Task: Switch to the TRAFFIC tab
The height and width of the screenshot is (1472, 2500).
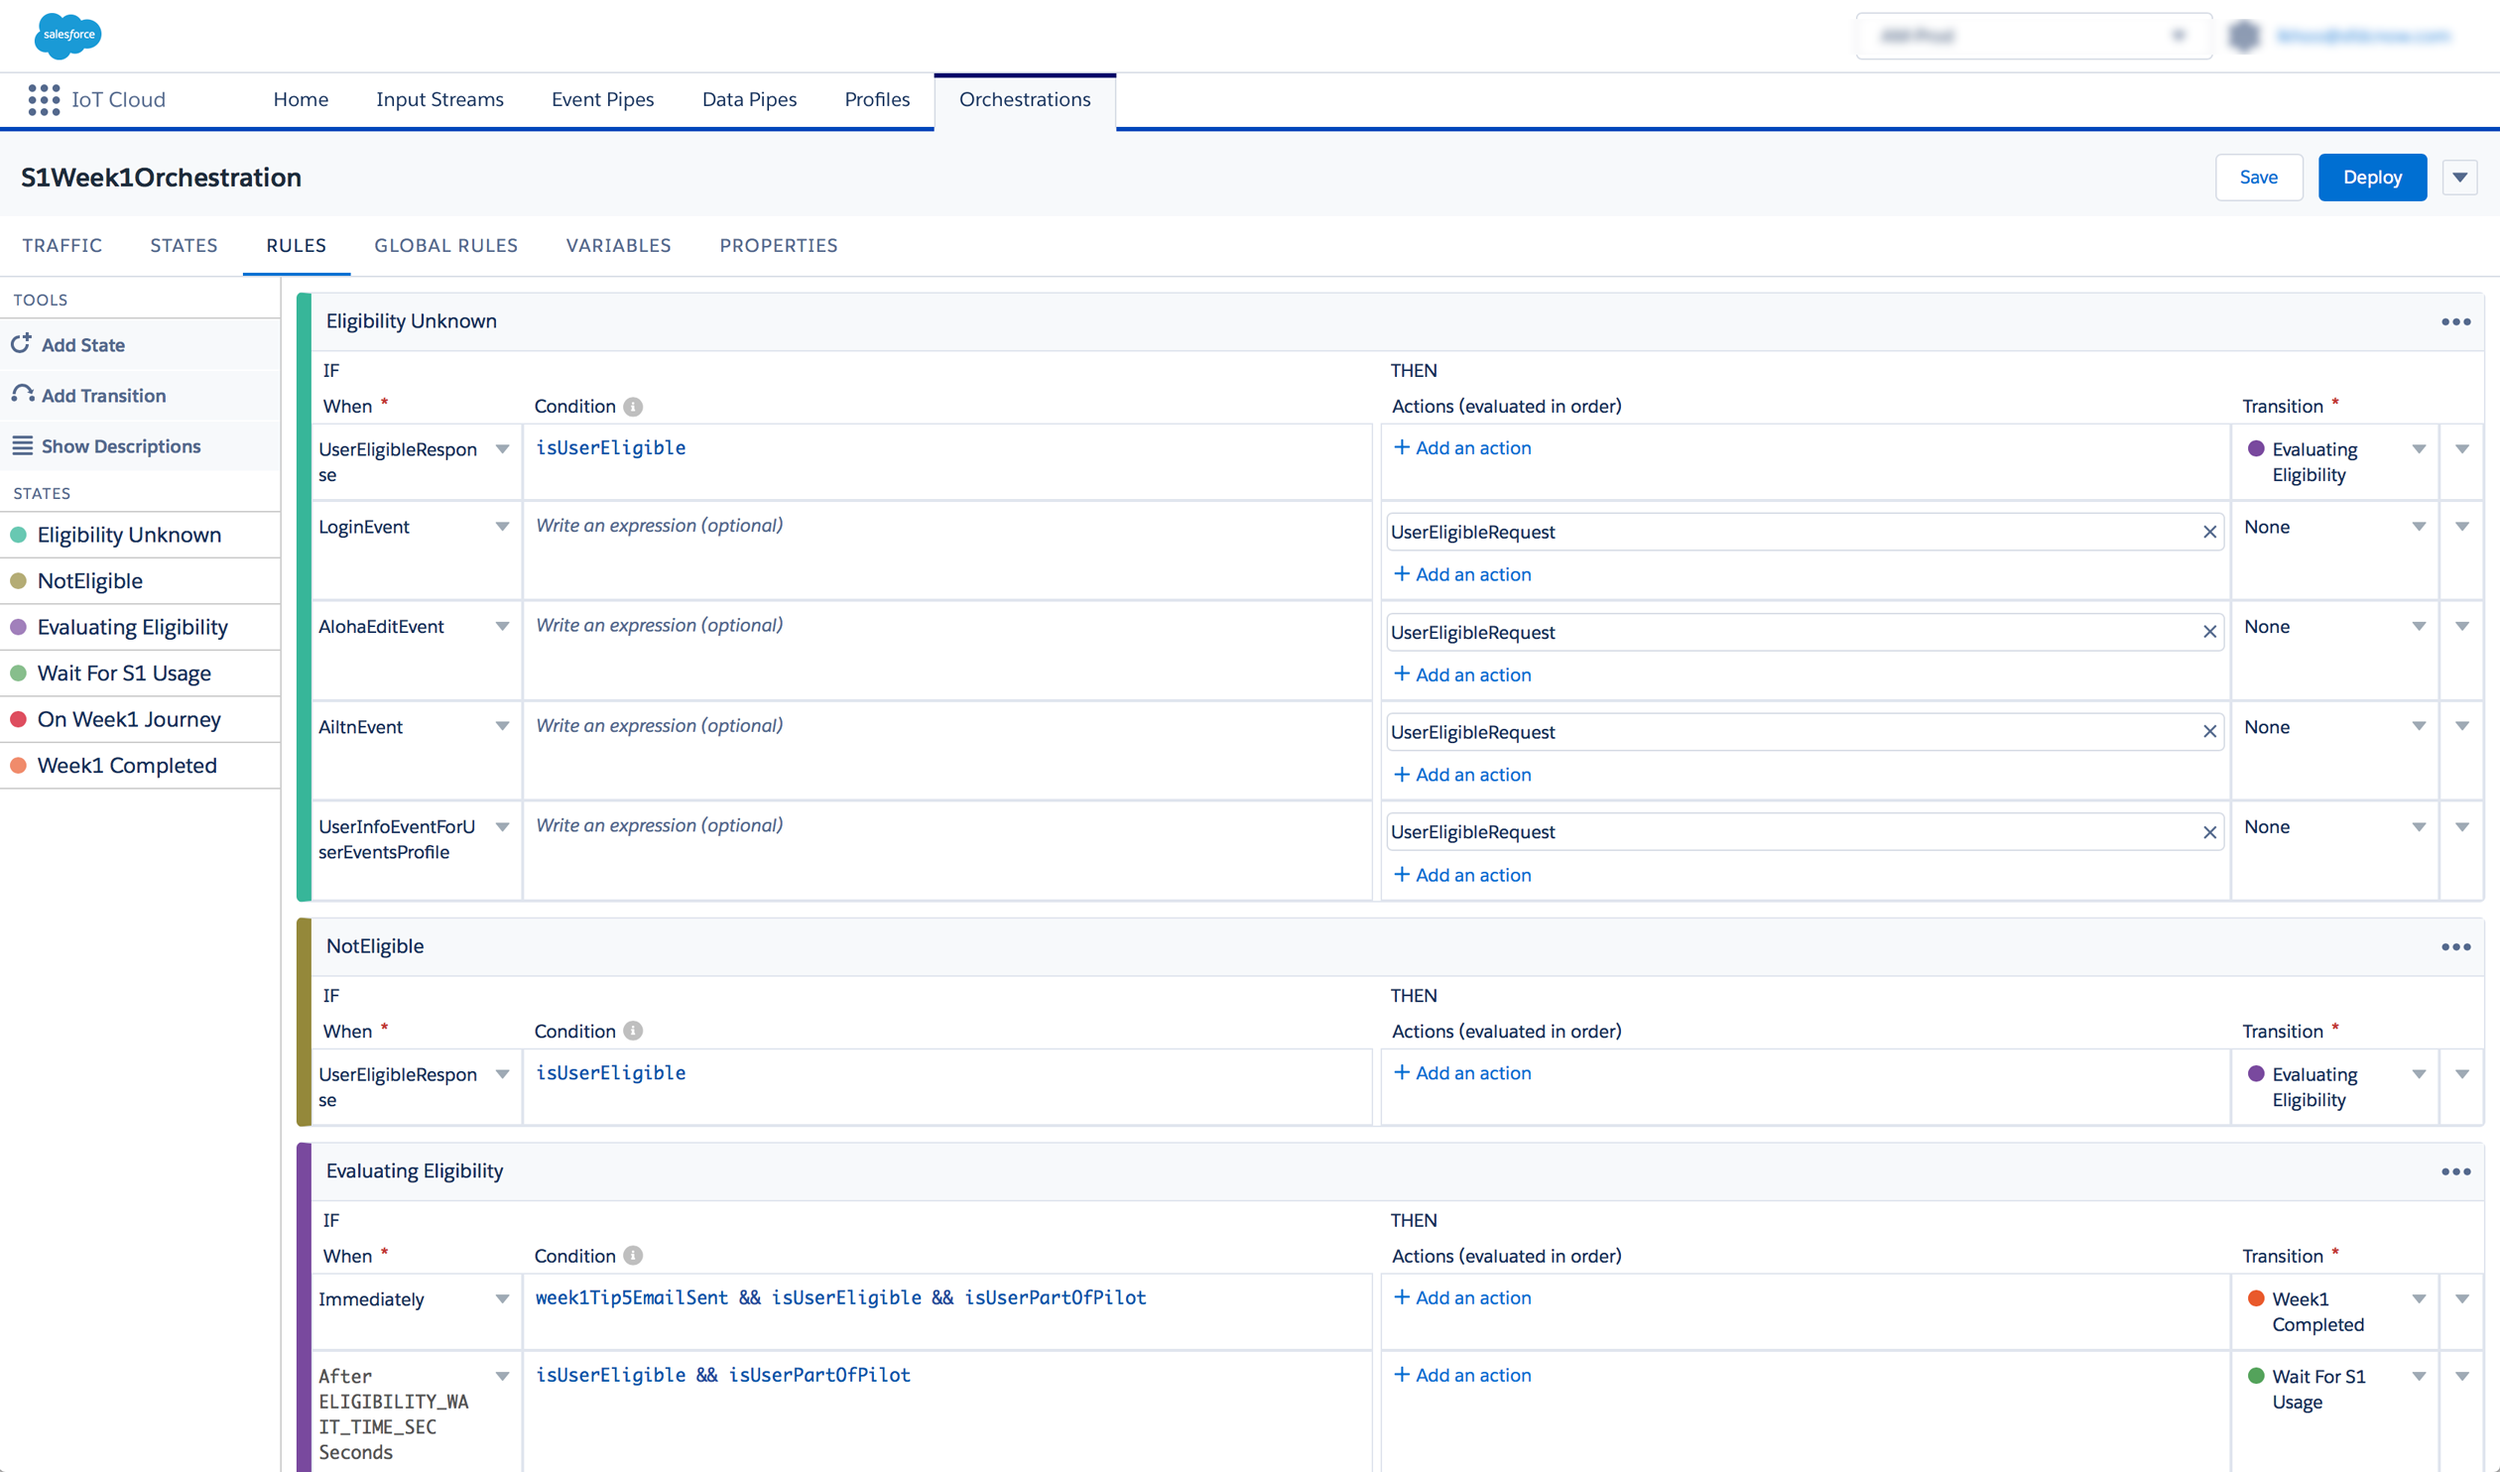Action: coord(62,246)
